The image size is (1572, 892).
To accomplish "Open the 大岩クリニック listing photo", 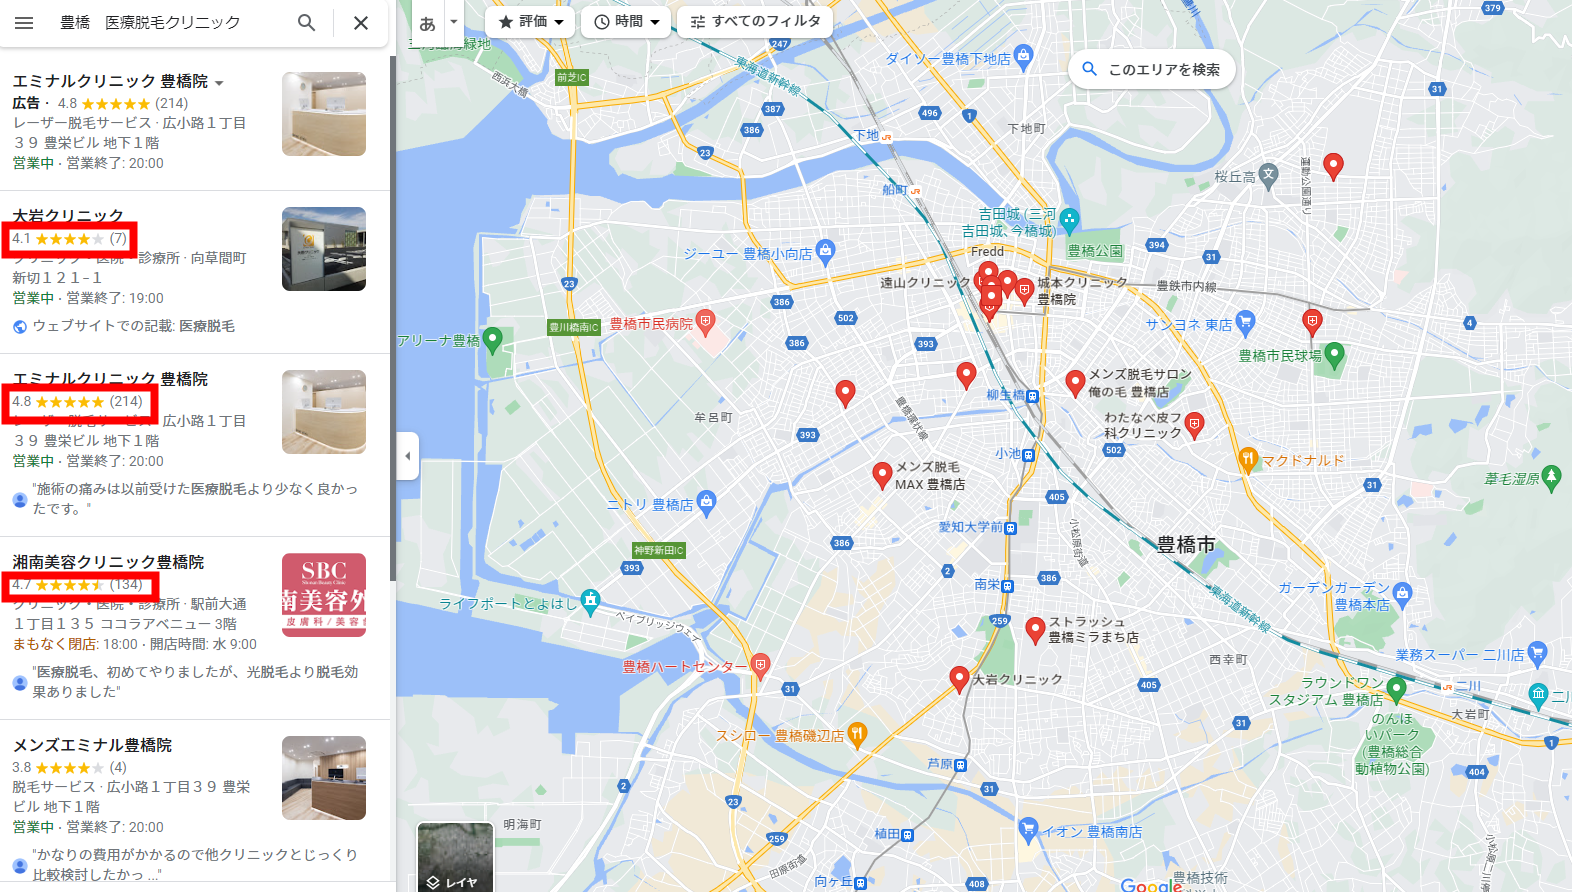I will (x=324, y=249).
